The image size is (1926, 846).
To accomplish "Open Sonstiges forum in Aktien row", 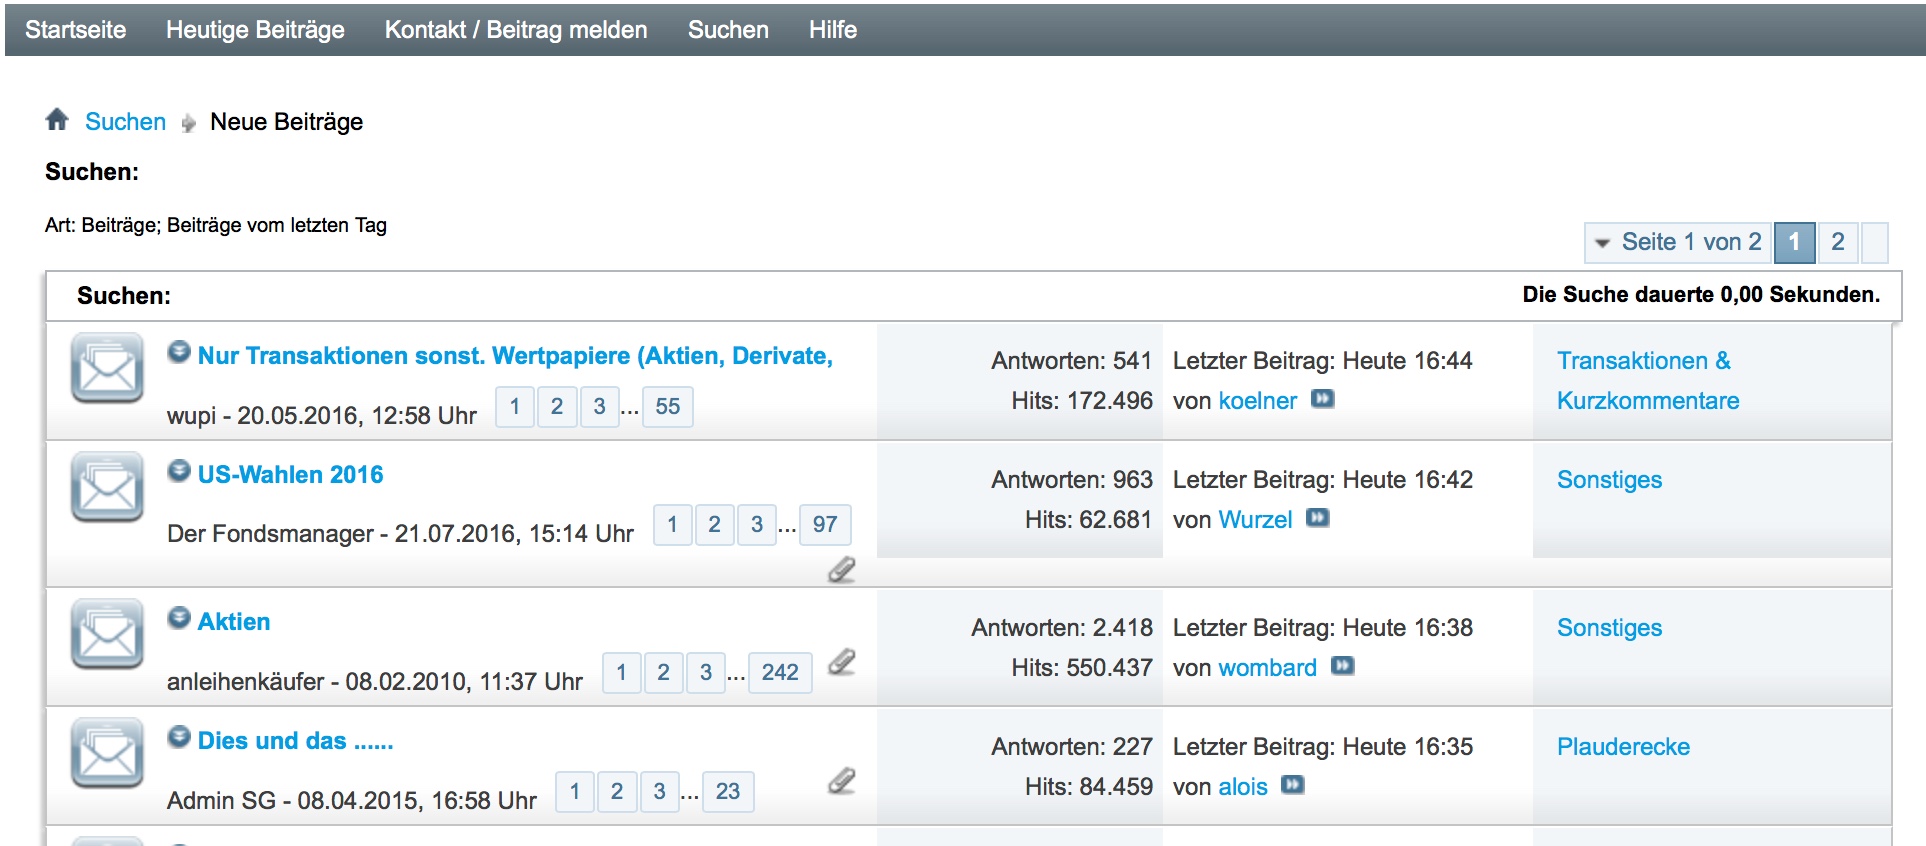I will [x=1609, y=628].
